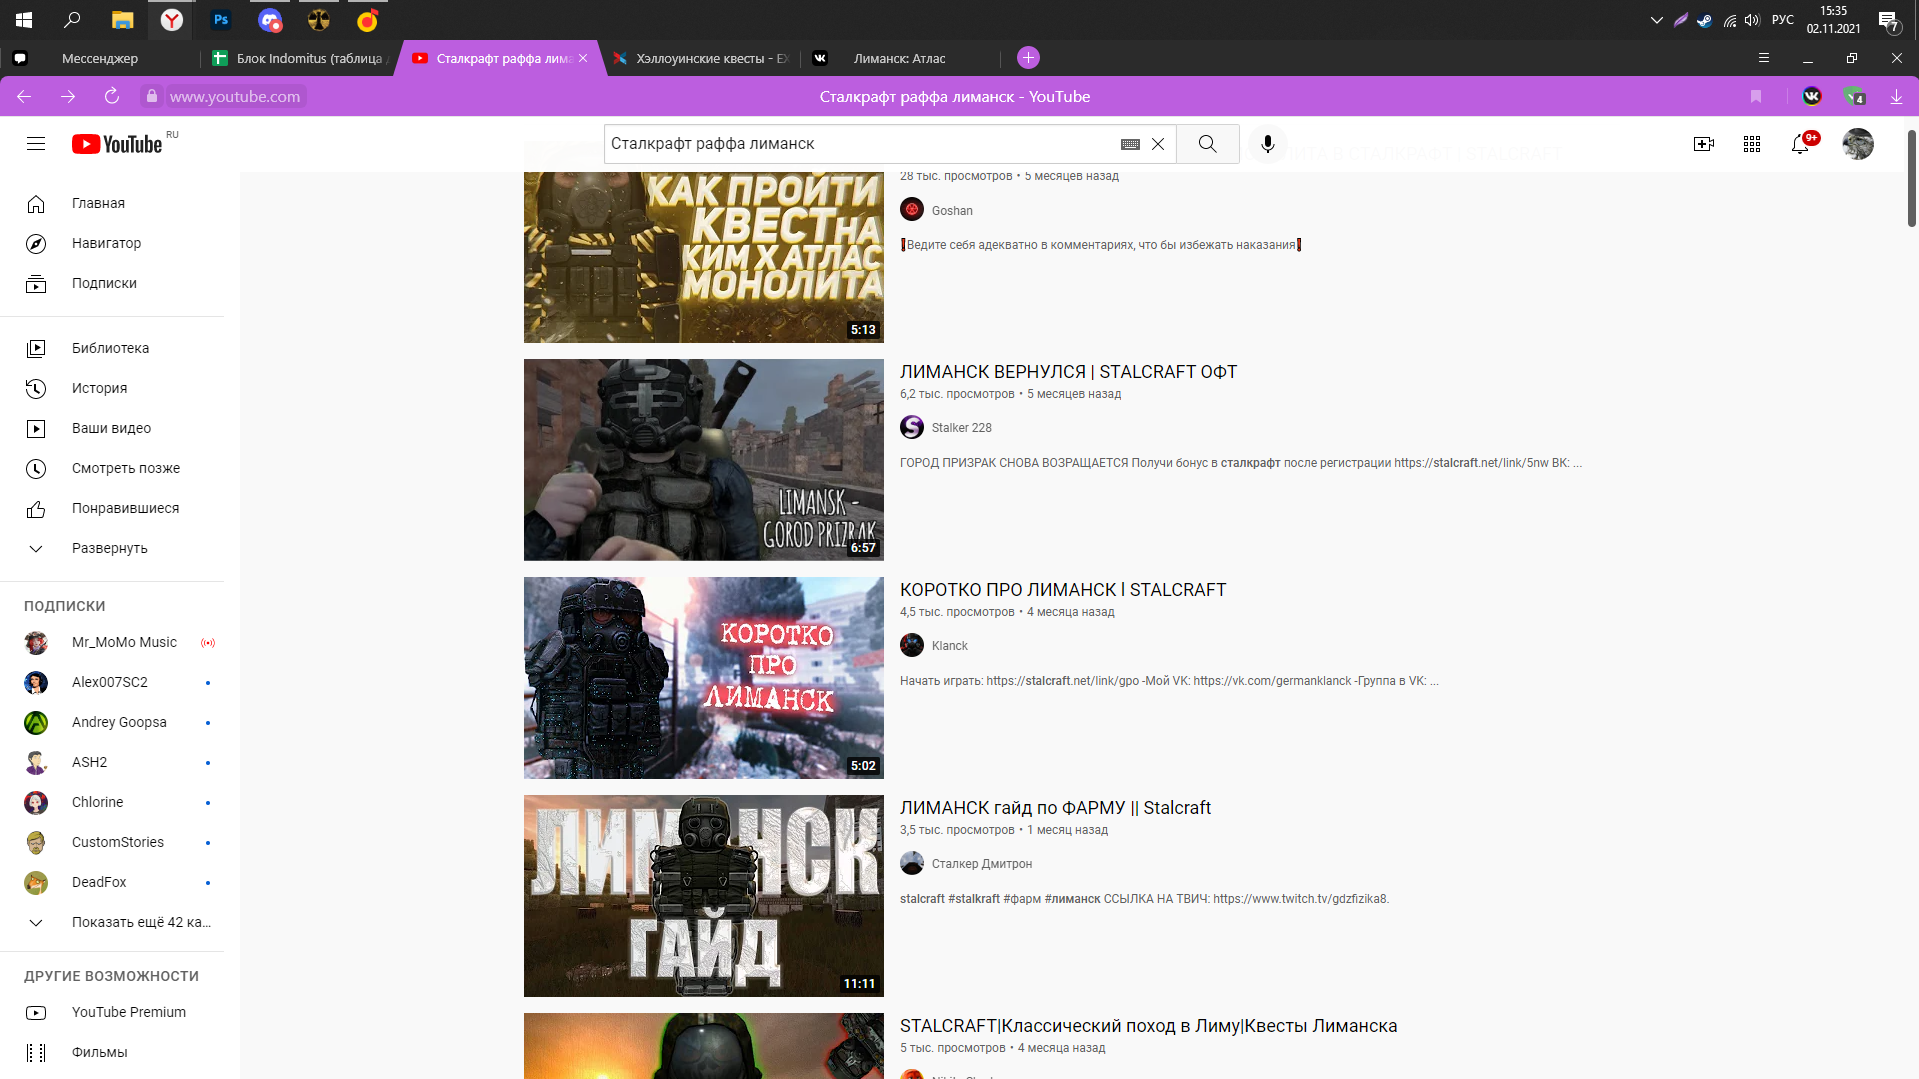Image resolution: width=1919 pixels, height=1079 pixels.
Task: Open Windows Start menu
Action: 24,20
